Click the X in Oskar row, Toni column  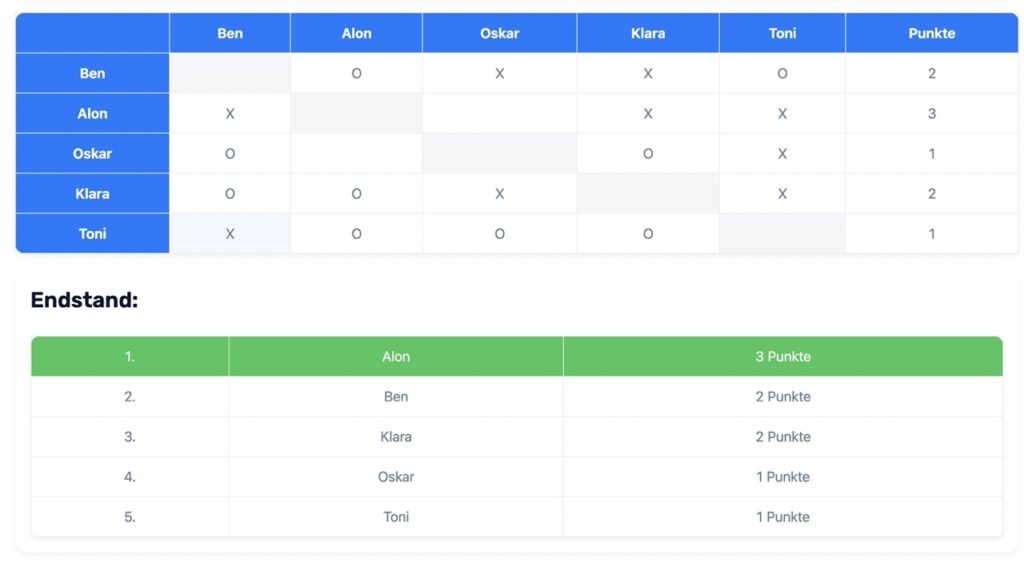click(x=782, y=153)
